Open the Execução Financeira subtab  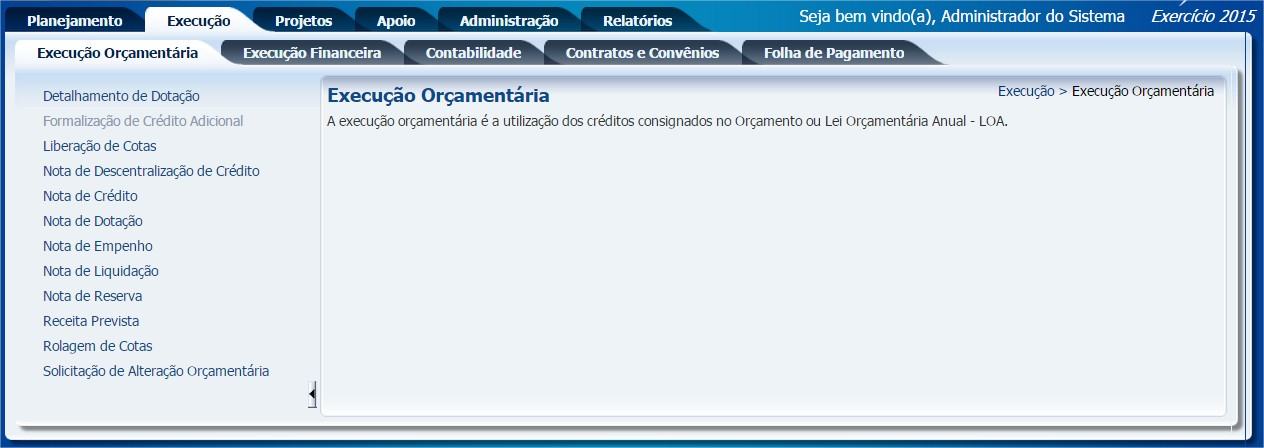point(312,53)
